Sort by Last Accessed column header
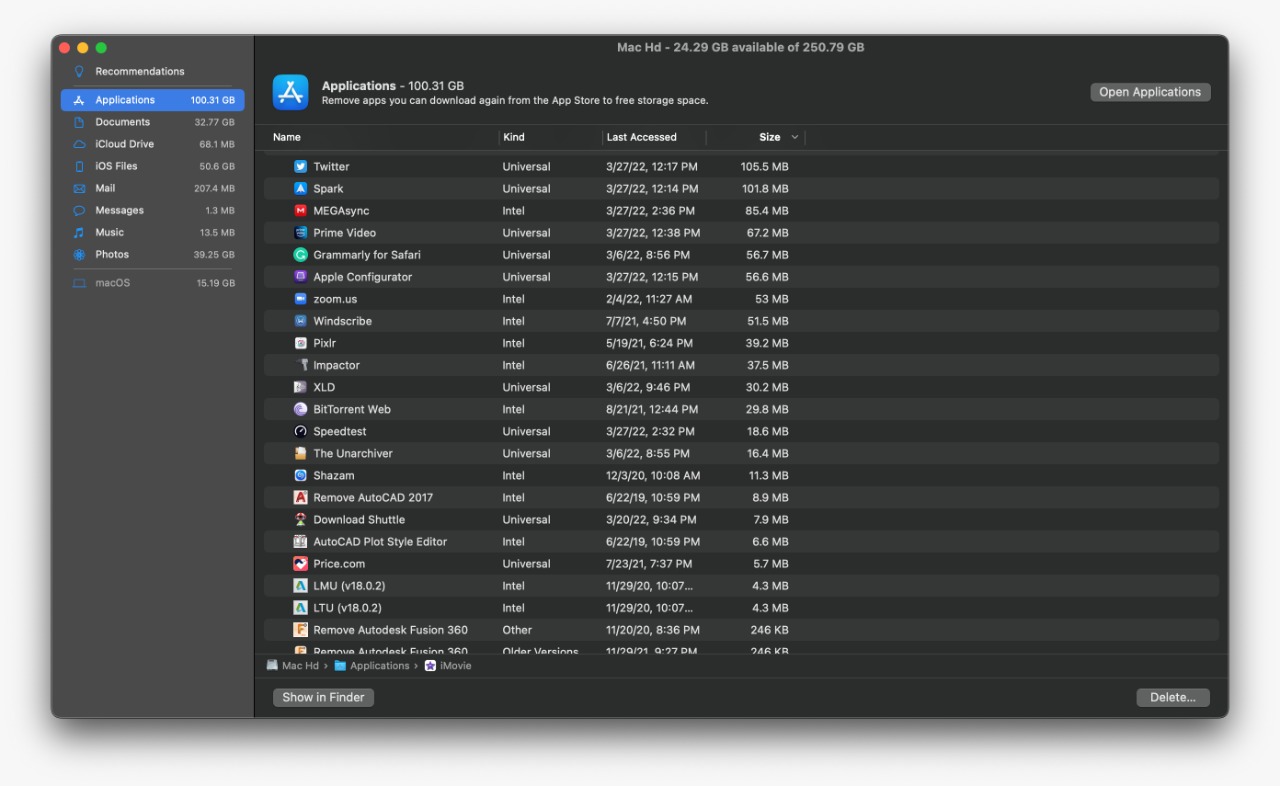This screenshot has width=1280, height=786. pos(641,137)
